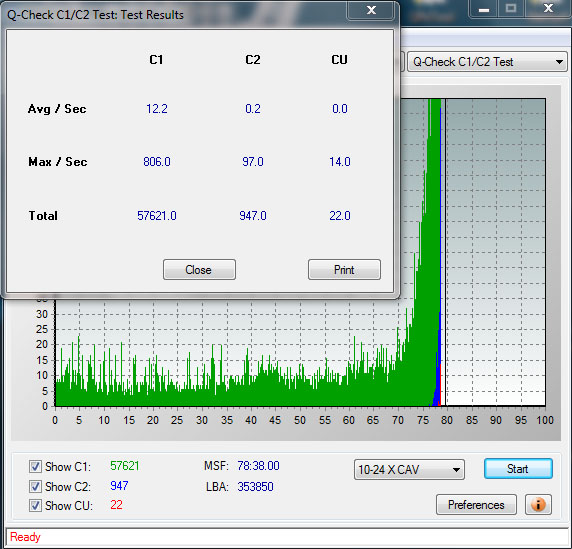
Task: Open the Preferences settings
Action: (476, 505)
